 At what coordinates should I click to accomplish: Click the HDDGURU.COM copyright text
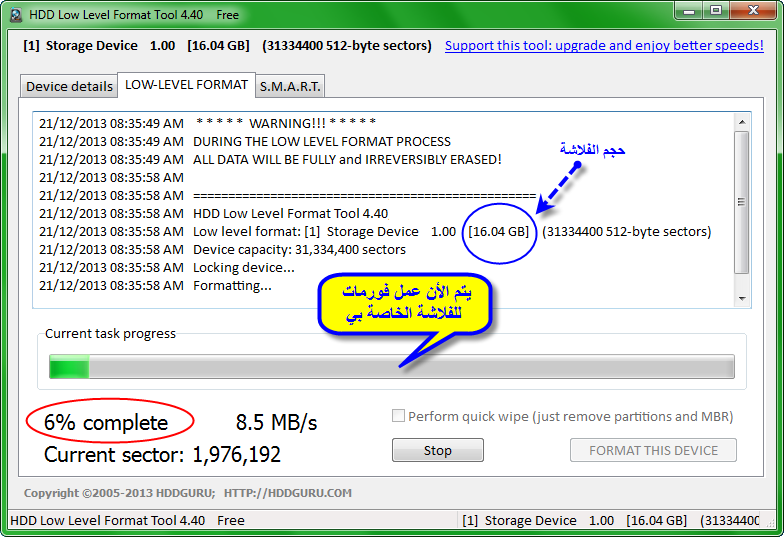[188, 493]
